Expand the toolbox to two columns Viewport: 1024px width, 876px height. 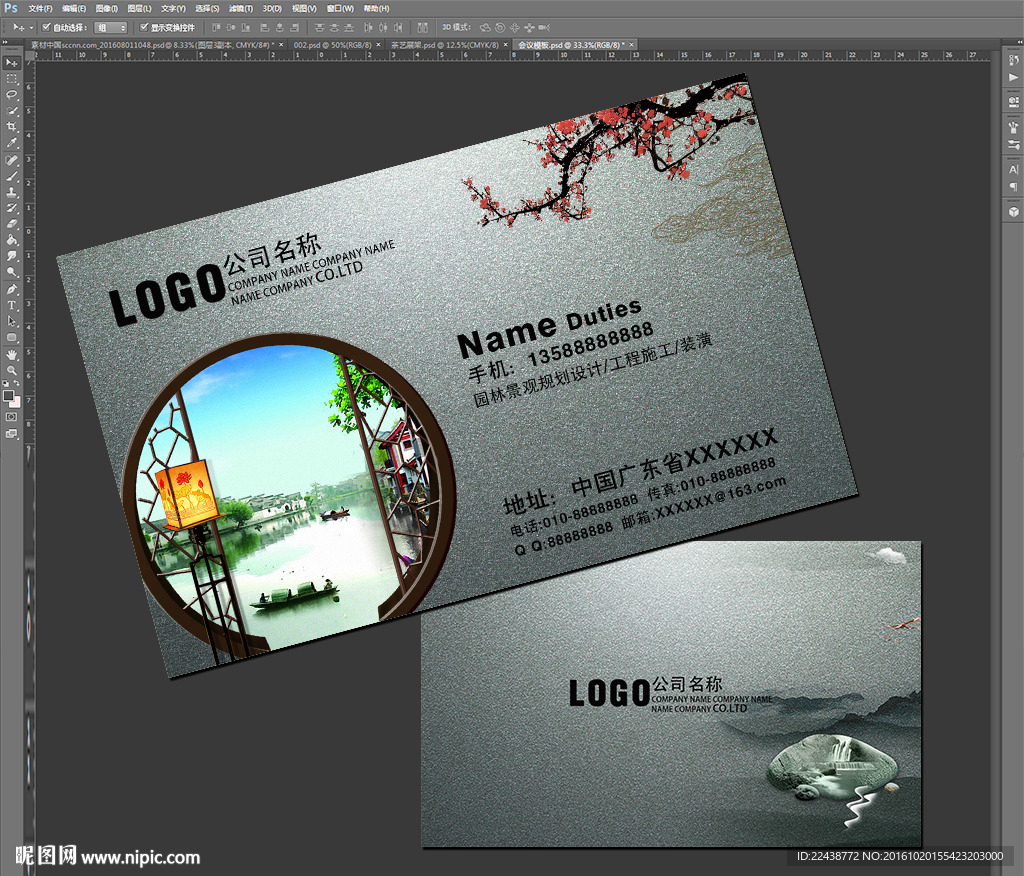tap(5, 43)
